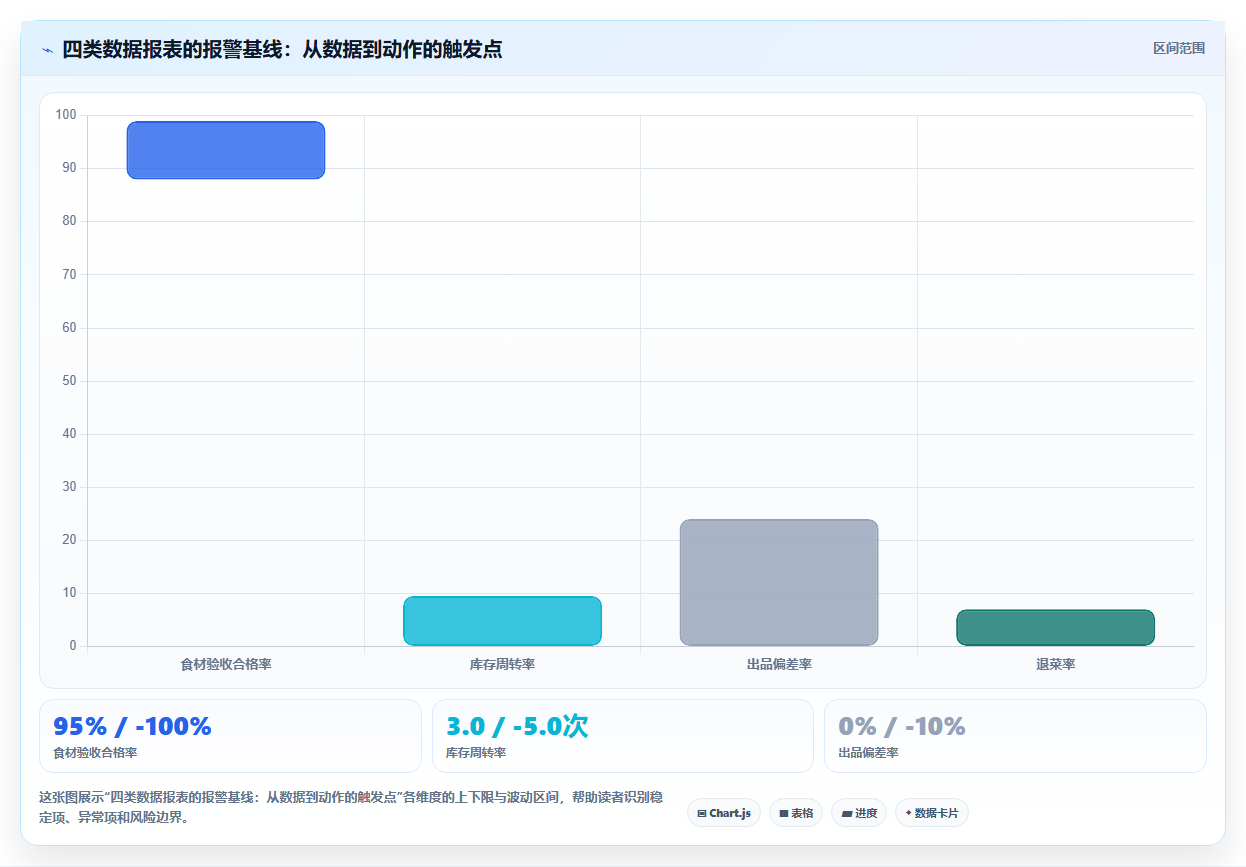Click the lightning icon beside the title

point(47,50)
